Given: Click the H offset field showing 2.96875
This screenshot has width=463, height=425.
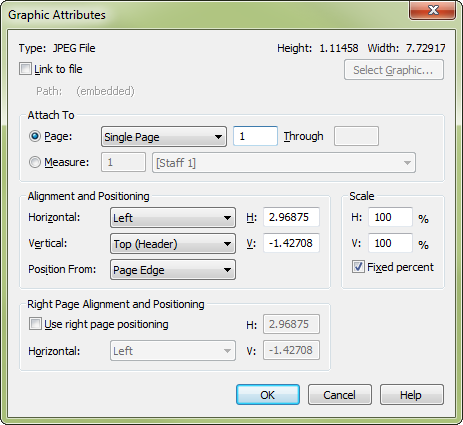Looking at the screenshot, I should coord(291,217).
